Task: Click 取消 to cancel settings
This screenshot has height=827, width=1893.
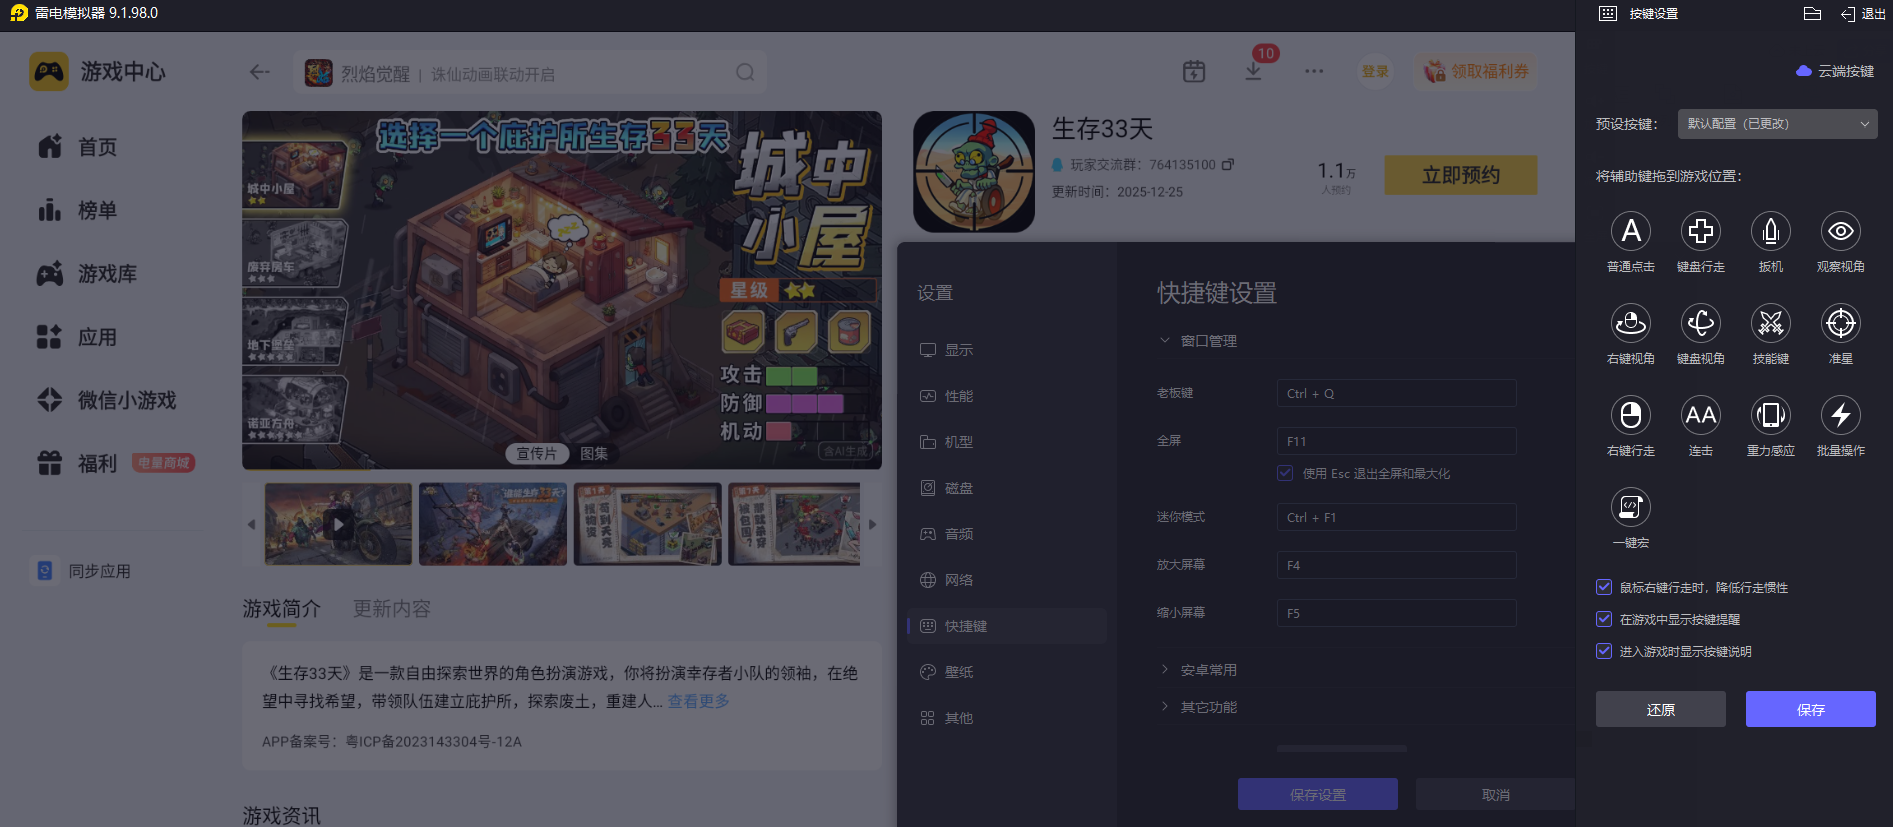Action: (x=1496, y=794)
